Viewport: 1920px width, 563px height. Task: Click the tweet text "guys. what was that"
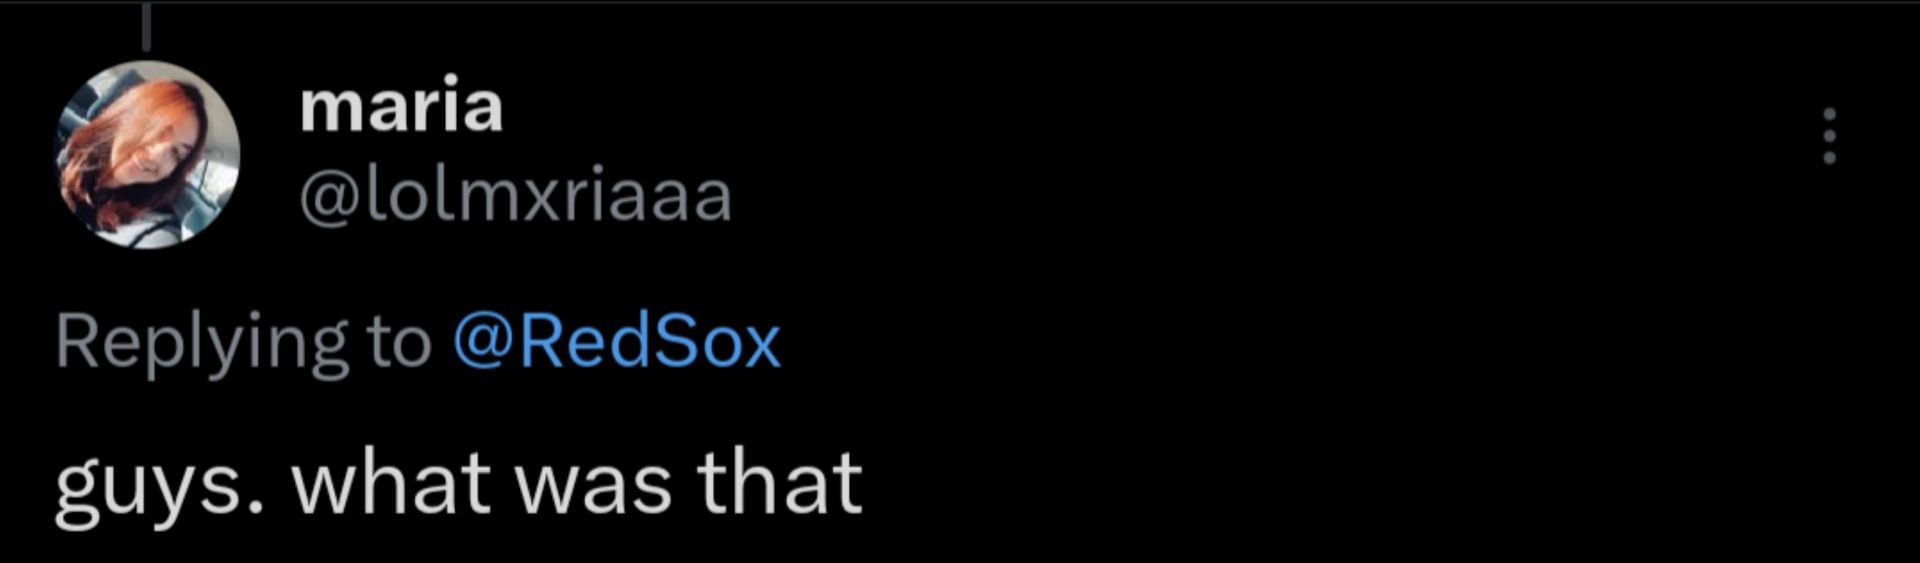[x=458, y=484]
